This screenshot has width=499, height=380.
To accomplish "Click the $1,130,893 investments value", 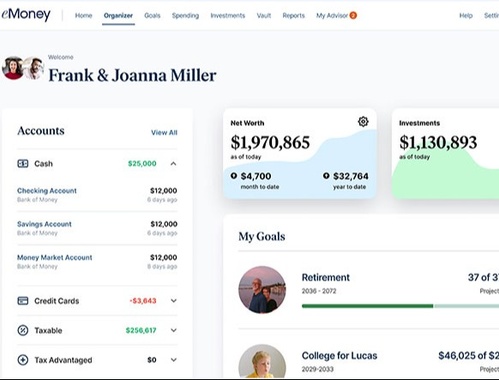I will coord(438,142).
